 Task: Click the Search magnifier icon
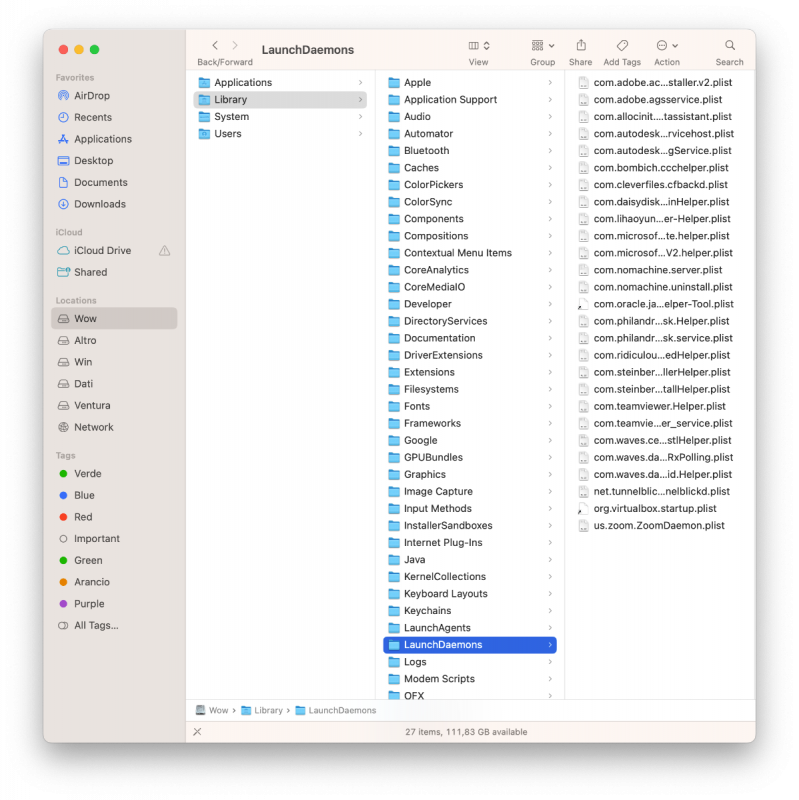click(x=730, y=45)
